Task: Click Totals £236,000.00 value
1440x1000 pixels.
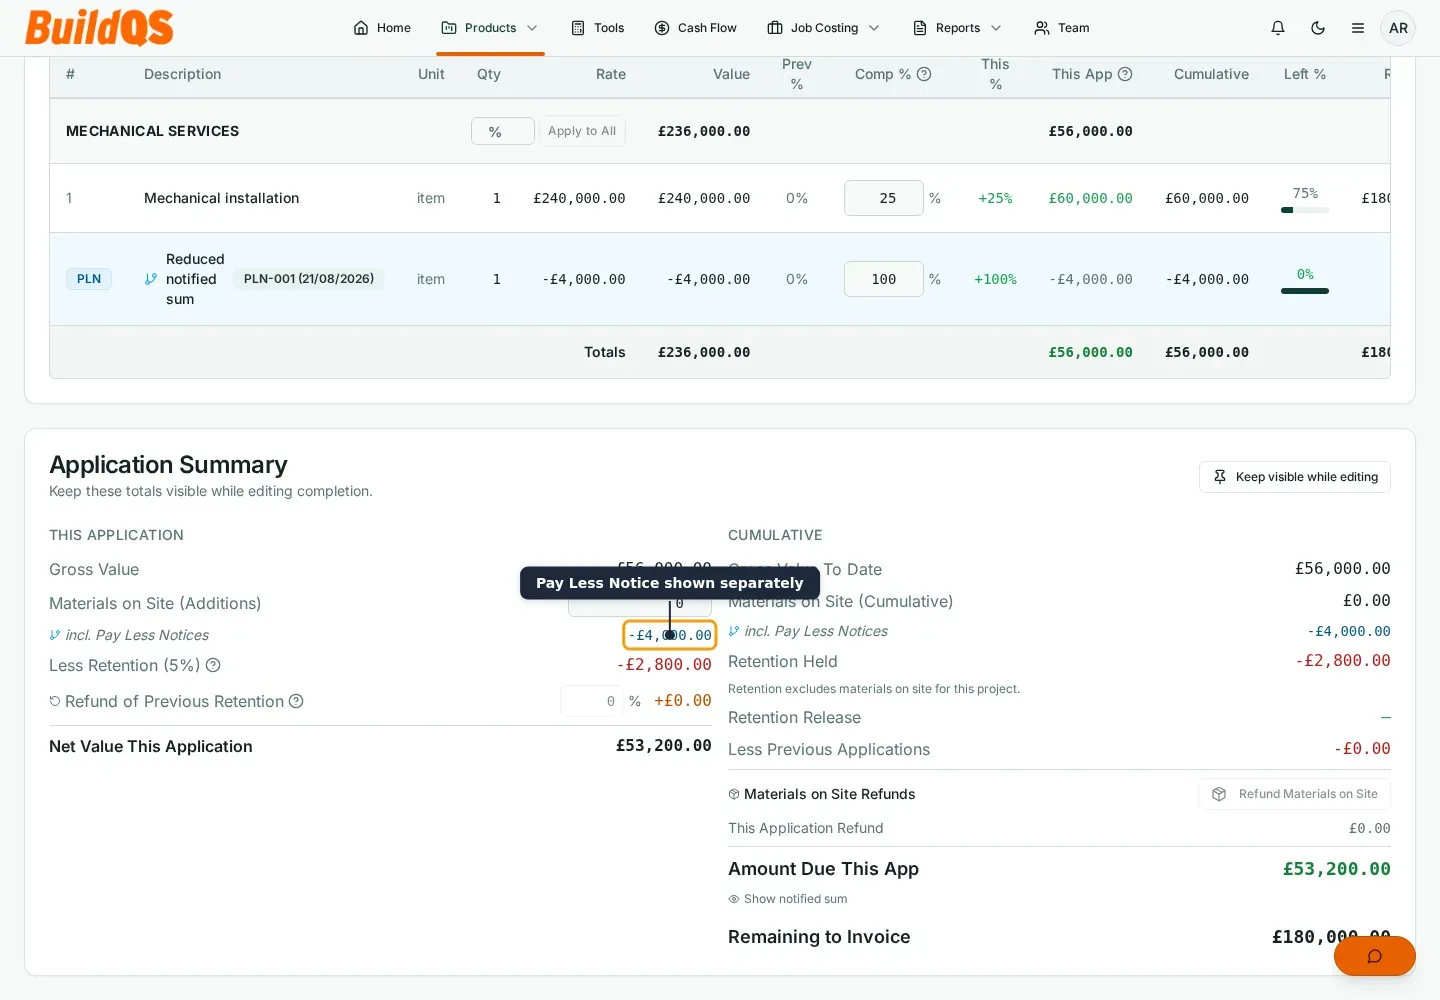Action: [x=704, y=352]
